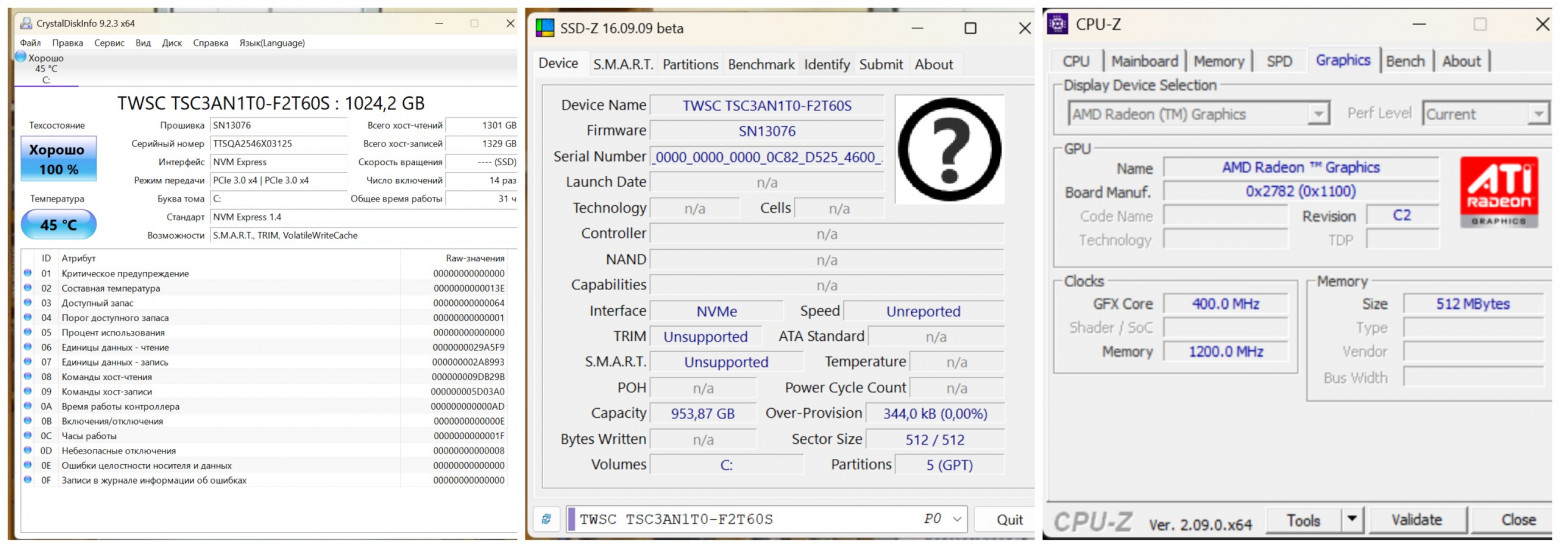This screenshot has width=1560, height=548.
Task: Click the status circle in row 0C Часы работы
Action: click(28, 436)
